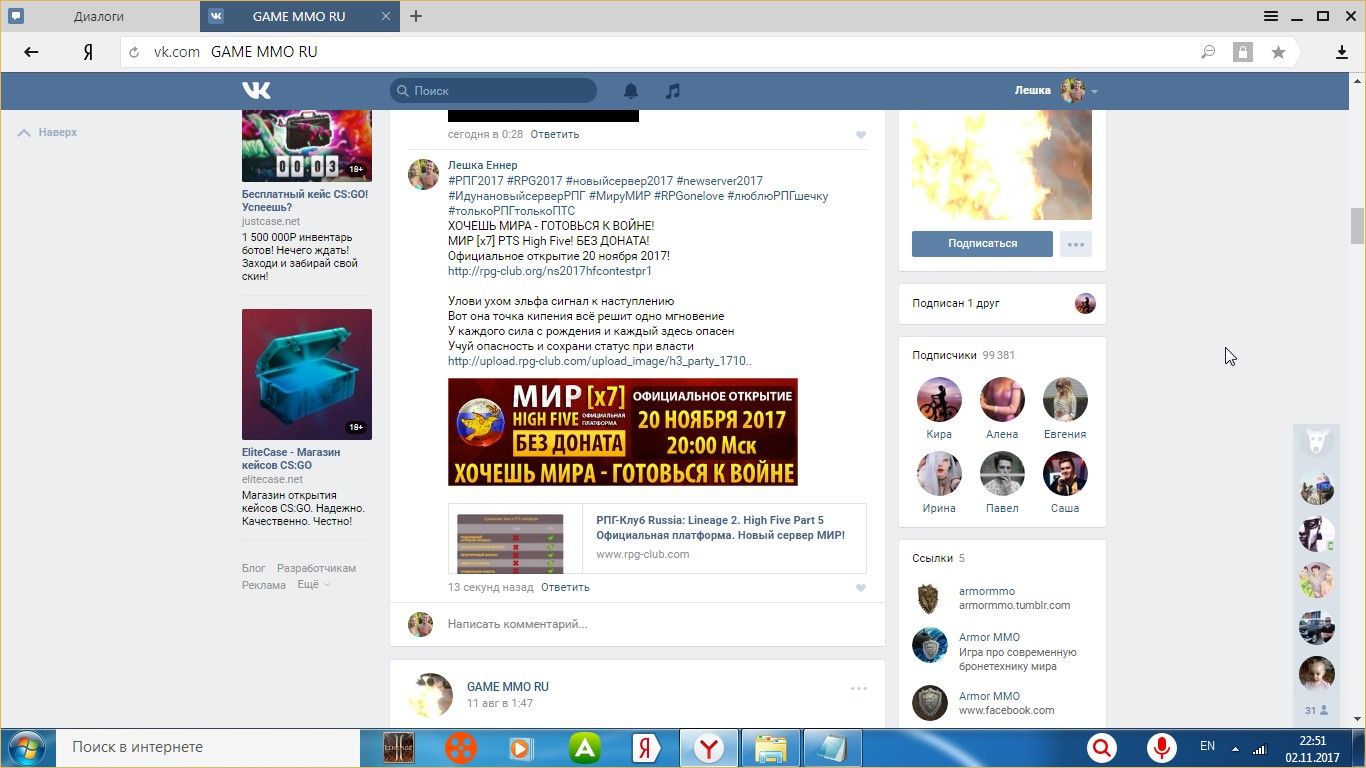Click the Yandex 'Я' home icon
This screenshot has height=768, width=1366.
point(88,52)
